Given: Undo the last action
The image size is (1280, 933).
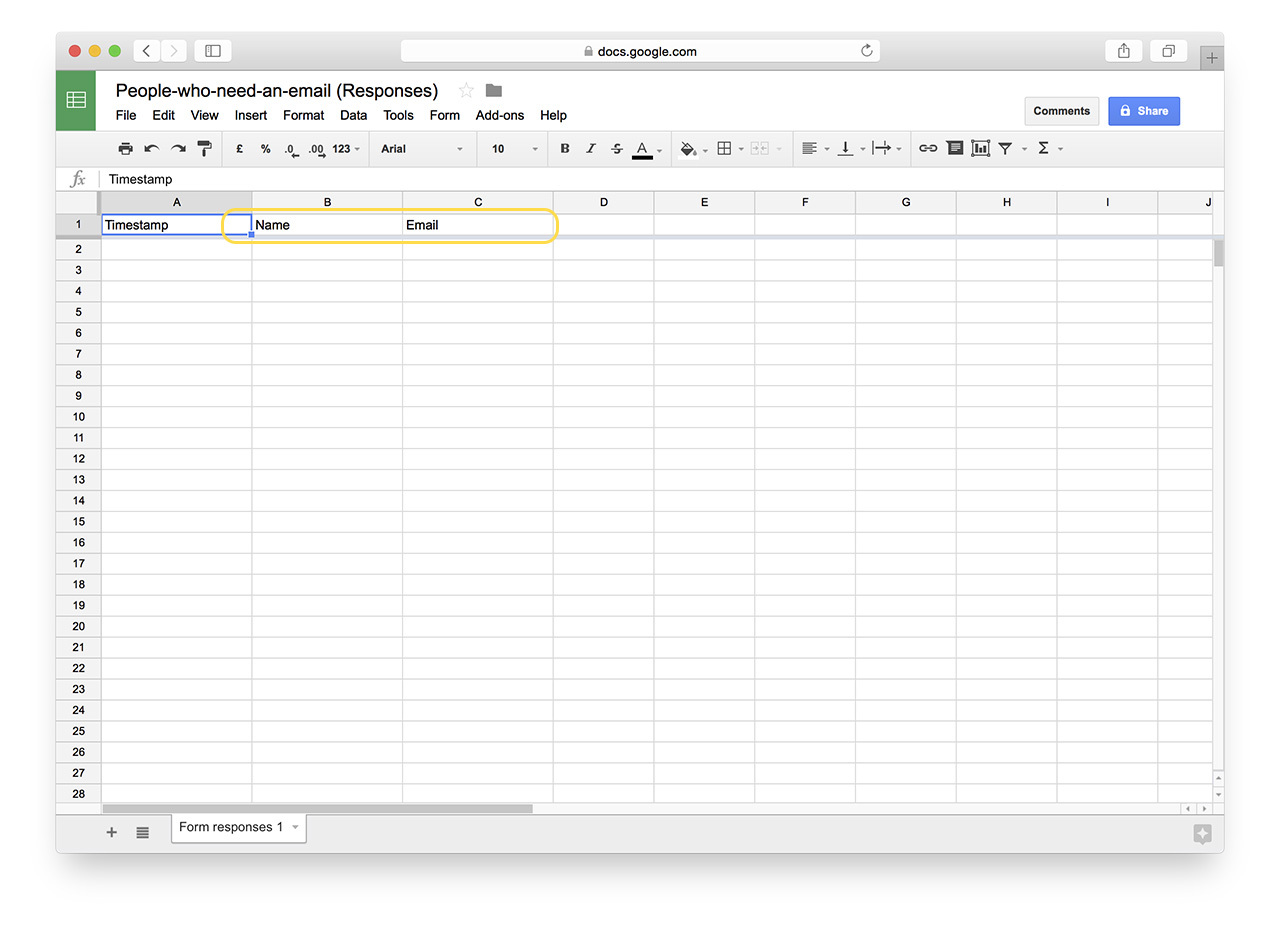Looking at the screenshot, I should tap(151, 149).
